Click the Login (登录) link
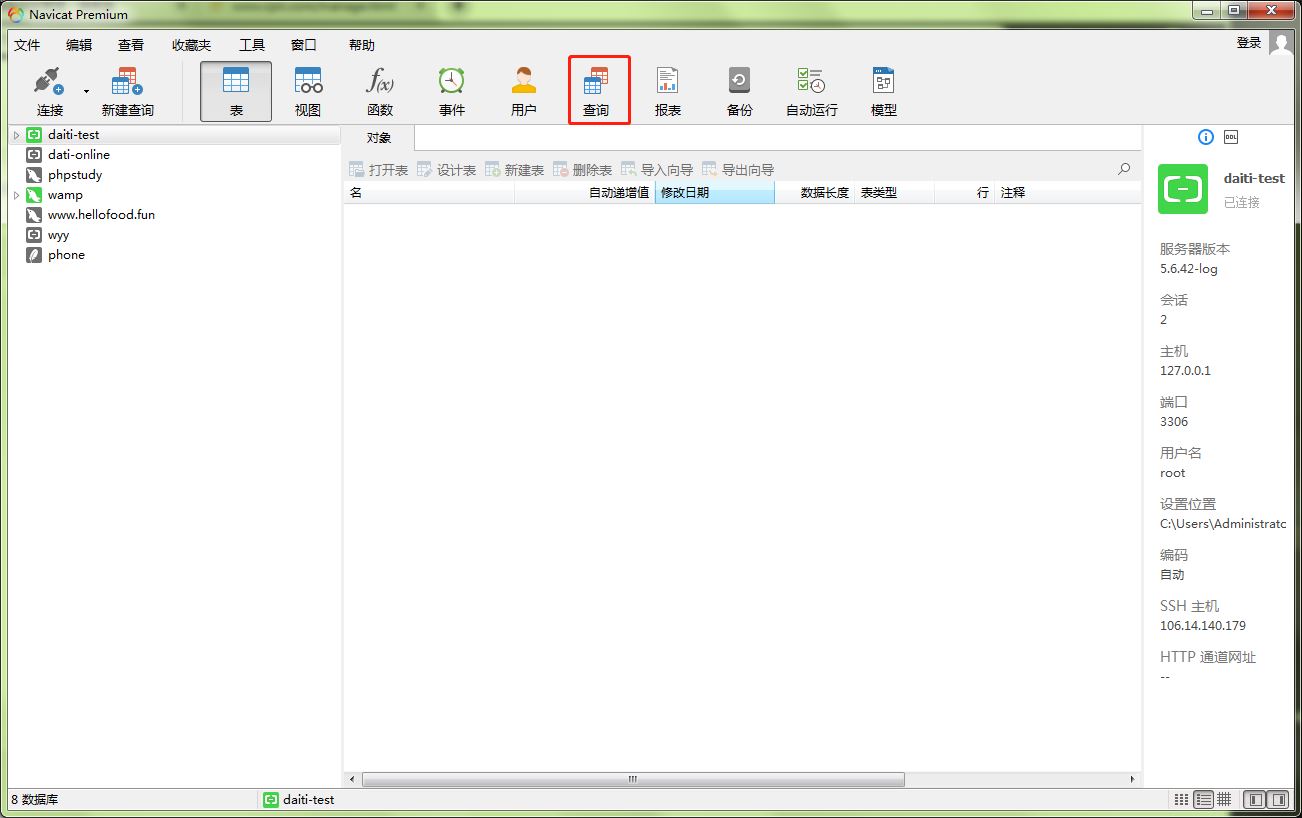This screenshot has height=818, width=1302. (x=1249, y=43)
